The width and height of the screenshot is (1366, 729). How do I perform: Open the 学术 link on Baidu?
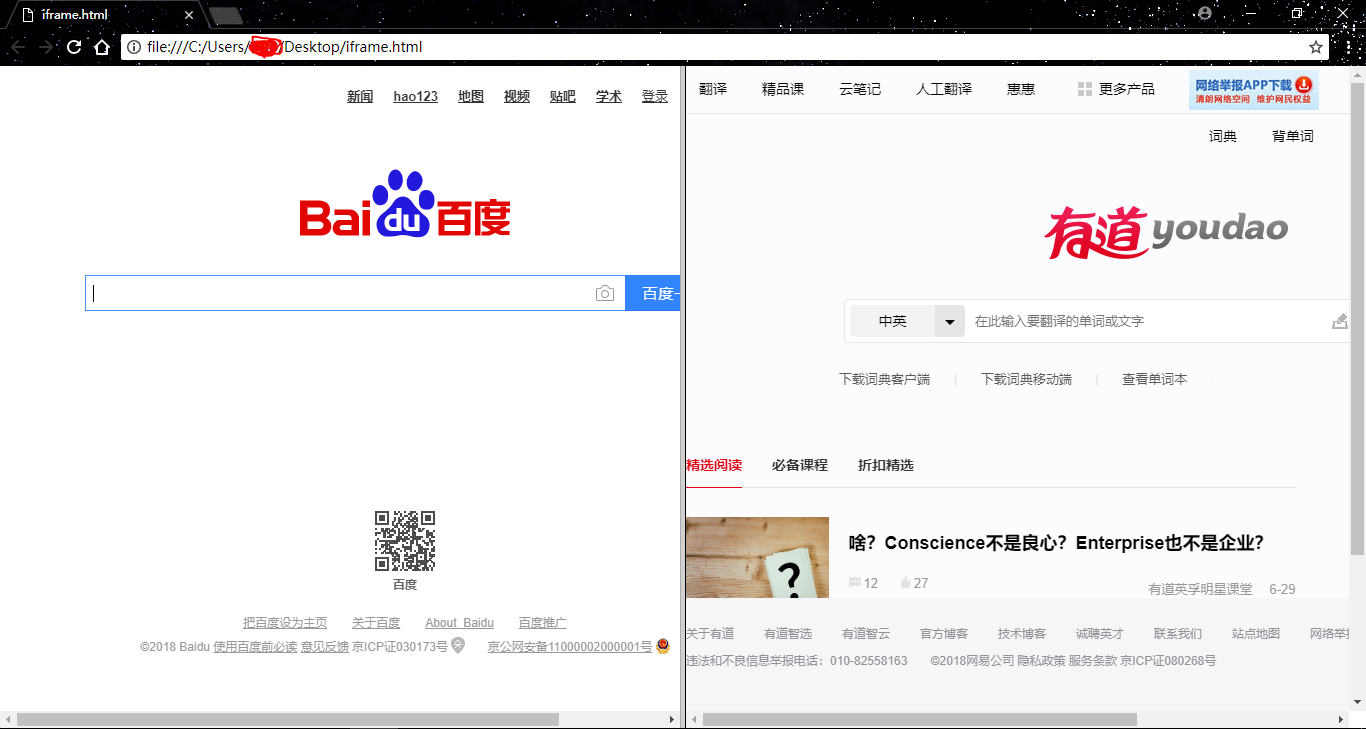pos(609,96)
